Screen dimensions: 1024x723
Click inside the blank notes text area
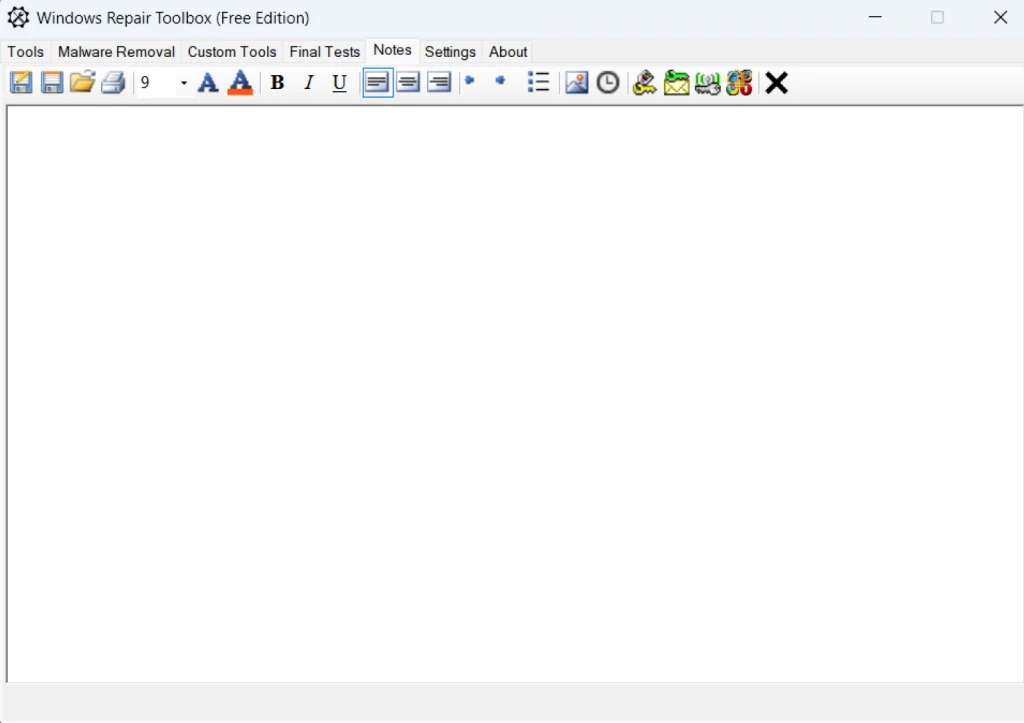[512, 390]
